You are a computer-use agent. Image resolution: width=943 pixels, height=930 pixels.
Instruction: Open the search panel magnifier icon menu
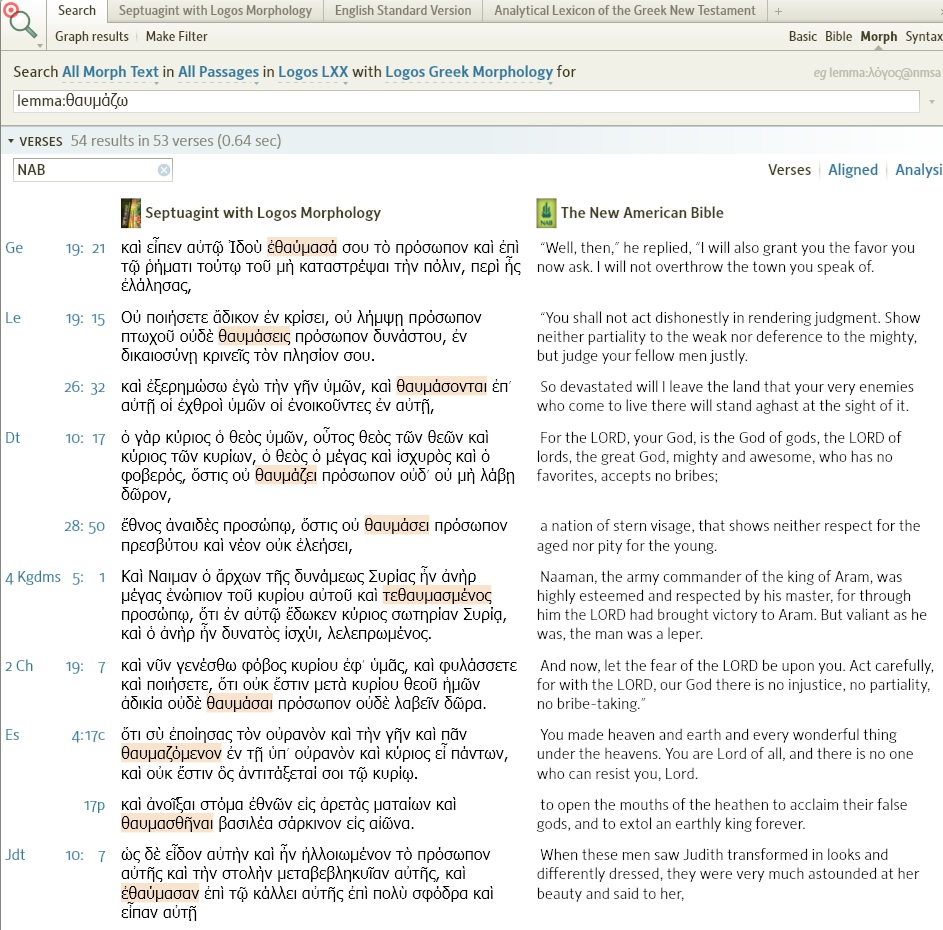(x=22, y=24)
